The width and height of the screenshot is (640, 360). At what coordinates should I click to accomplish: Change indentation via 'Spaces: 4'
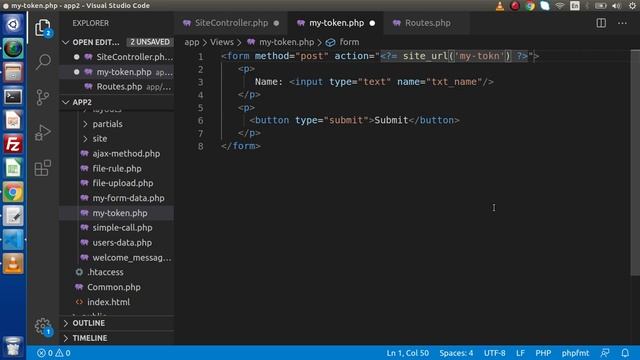pyautogui.click(x=456, y=353)
